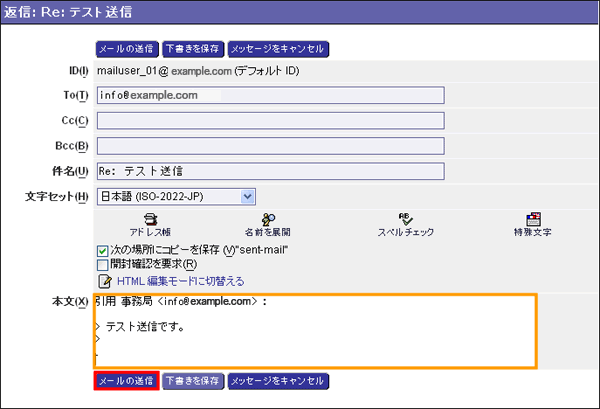This screenshot has height=409, width=600.
Task: Click bottom 下書きを保存 save draft button
Action: (x=193, y=381)
